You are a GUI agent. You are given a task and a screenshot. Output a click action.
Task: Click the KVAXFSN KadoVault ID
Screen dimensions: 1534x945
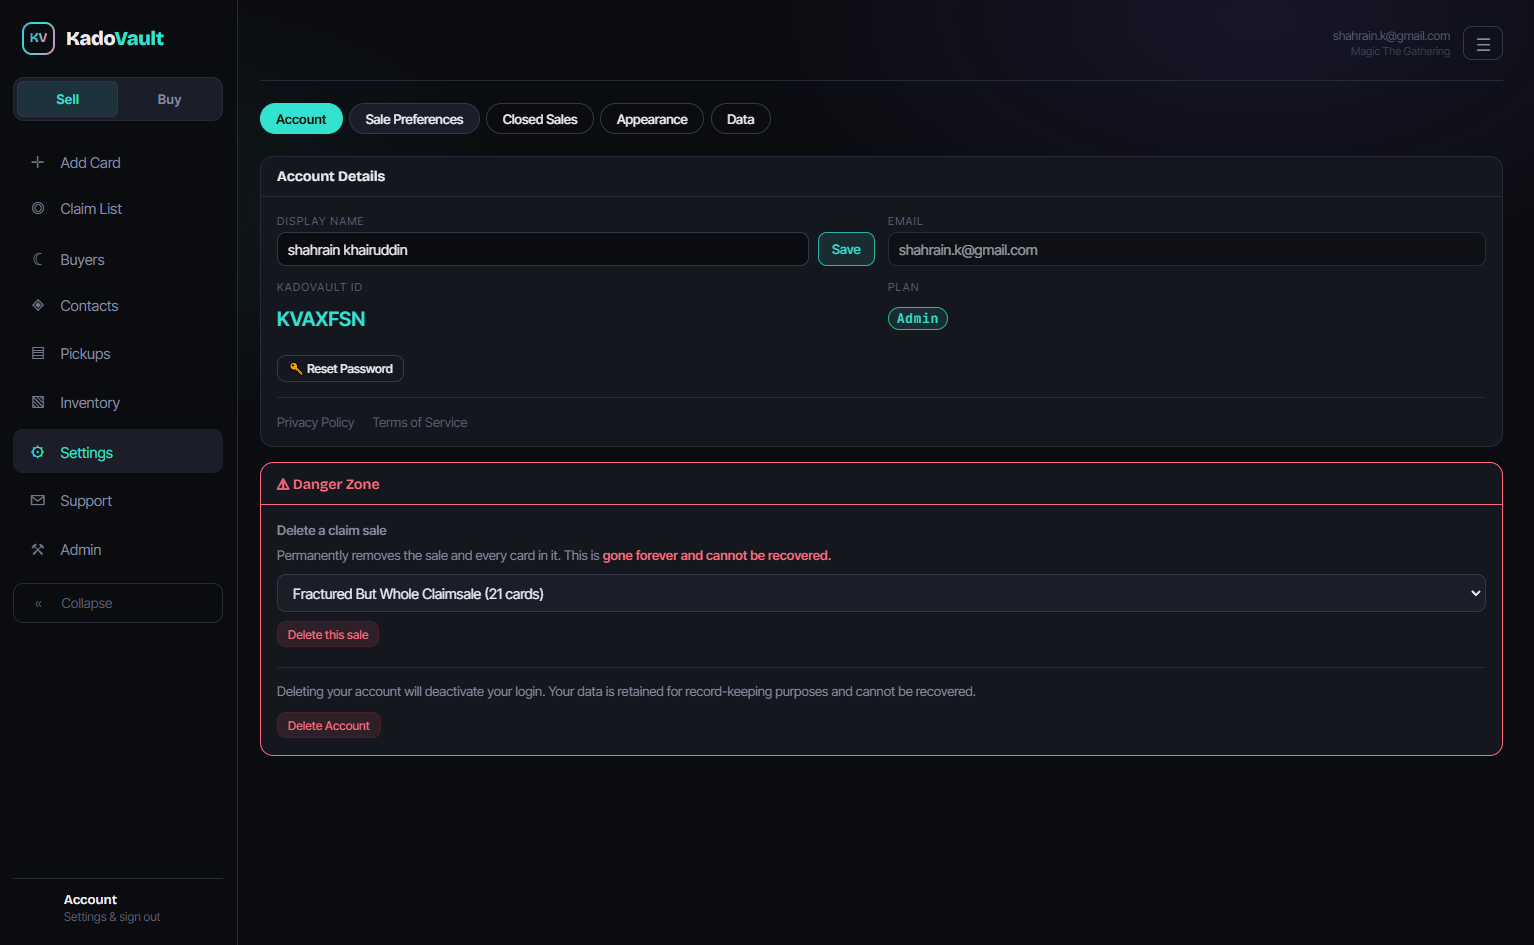[x=321, y=319]
